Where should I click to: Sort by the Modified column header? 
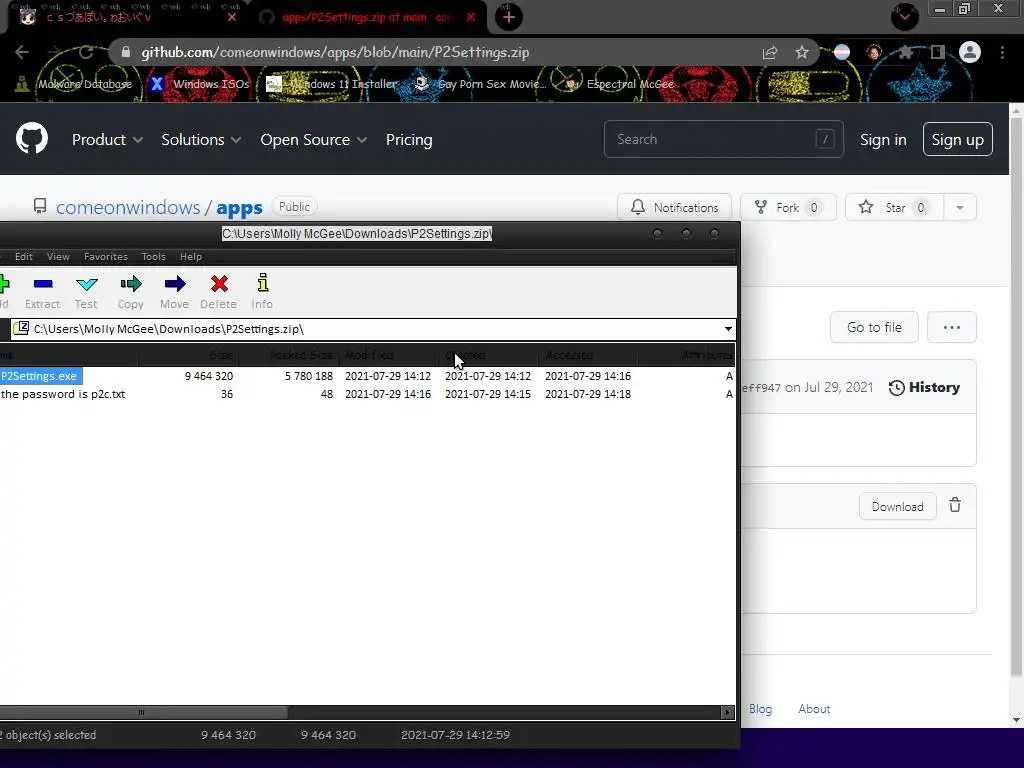(389, 355)
